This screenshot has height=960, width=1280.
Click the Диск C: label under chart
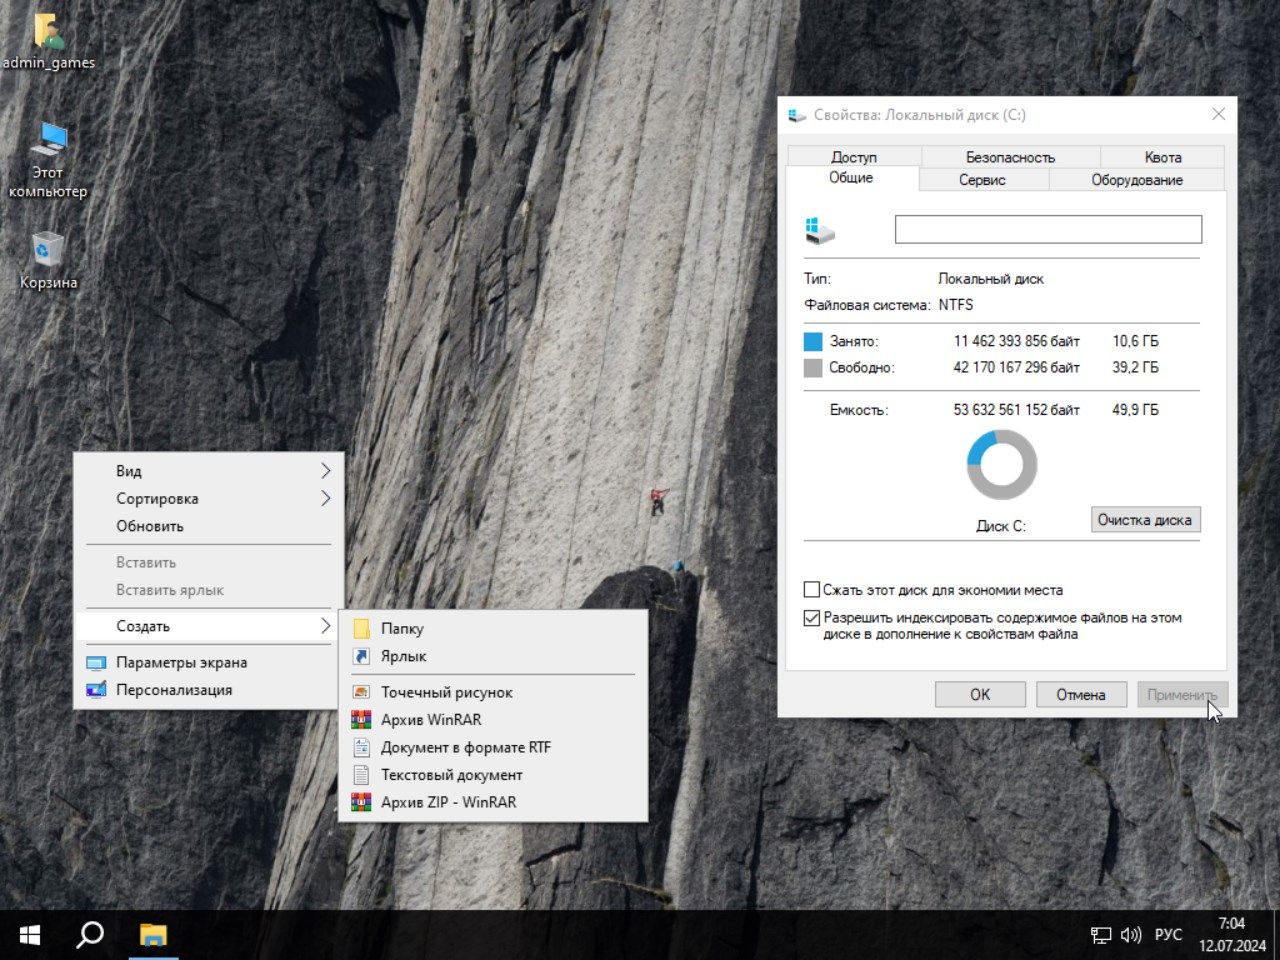(1001, 526)
